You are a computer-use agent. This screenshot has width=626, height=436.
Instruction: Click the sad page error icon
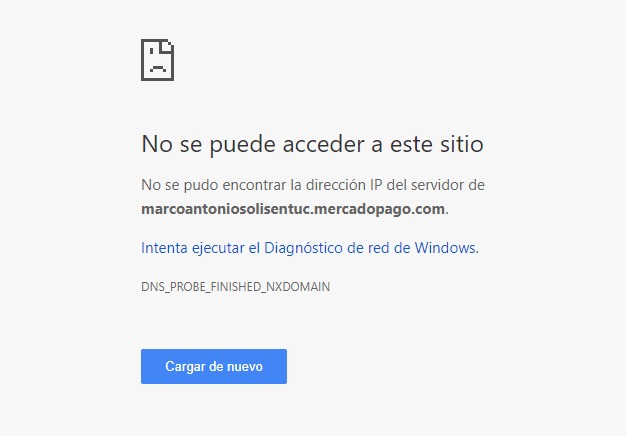[157, 60]
